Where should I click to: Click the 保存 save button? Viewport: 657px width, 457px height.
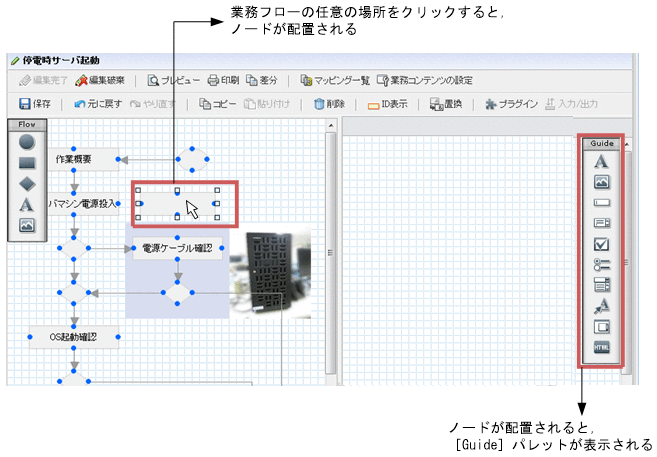click(35, 104)
